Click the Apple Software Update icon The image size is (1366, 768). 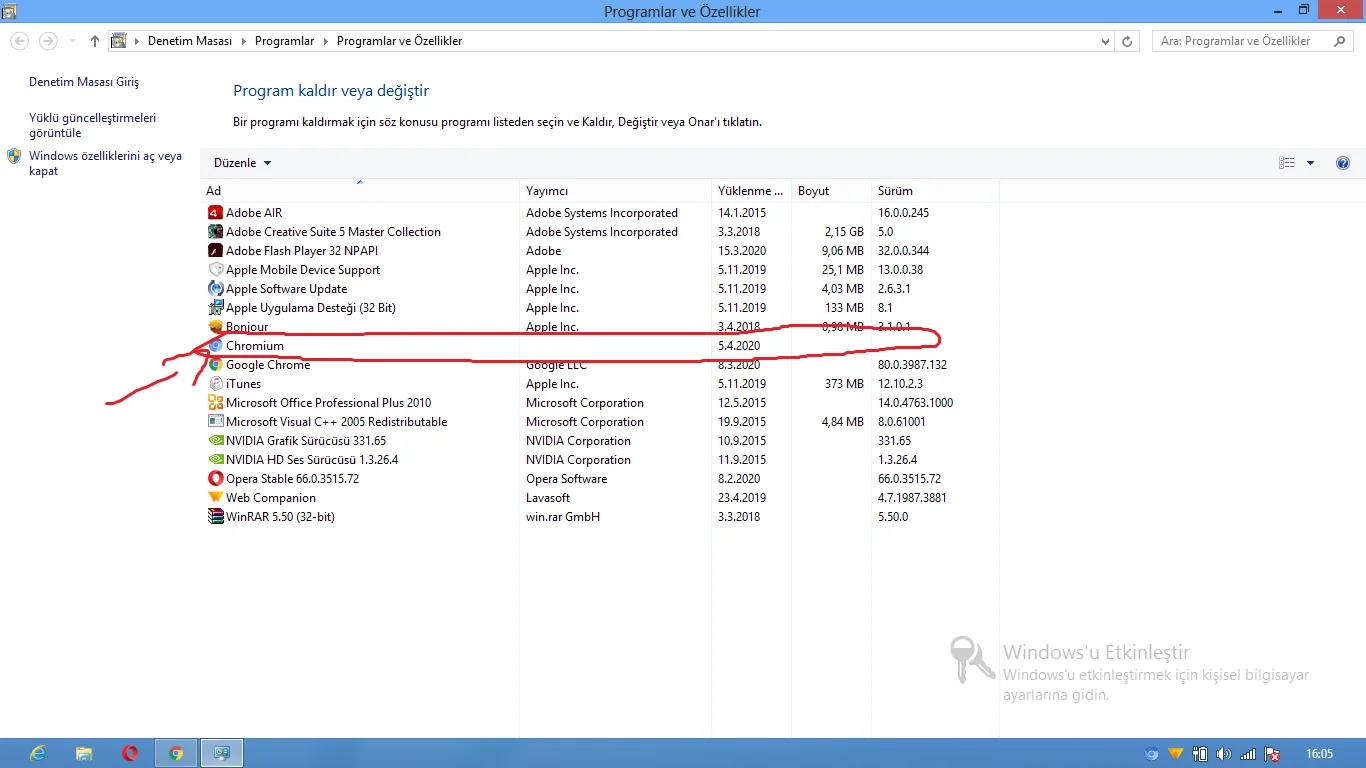pyautogui.click(x=215, y=289)
